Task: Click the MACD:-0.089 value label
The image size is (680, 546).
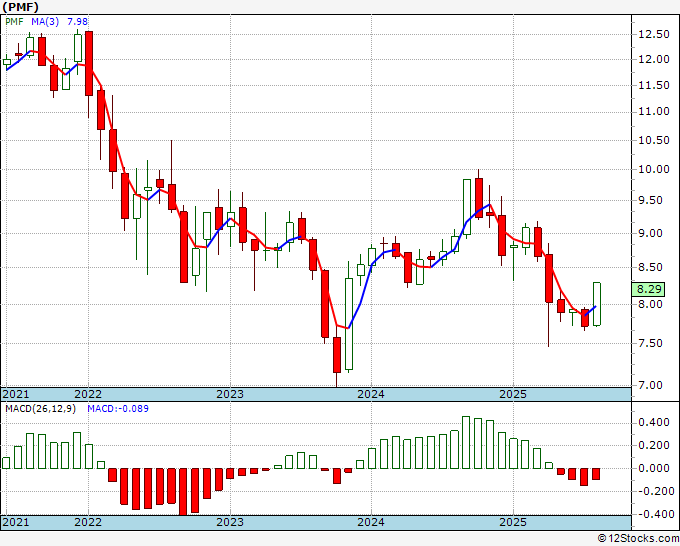Action: (x=118, y=409)
